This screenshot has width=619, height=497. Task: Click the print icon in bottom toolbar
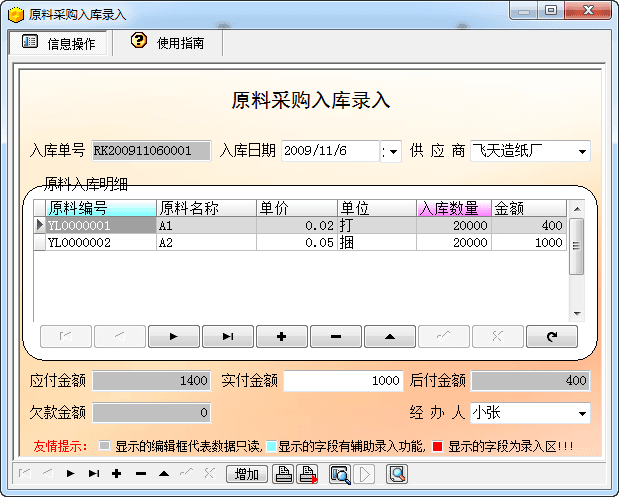pyautogui.click(x=284, y=474)
